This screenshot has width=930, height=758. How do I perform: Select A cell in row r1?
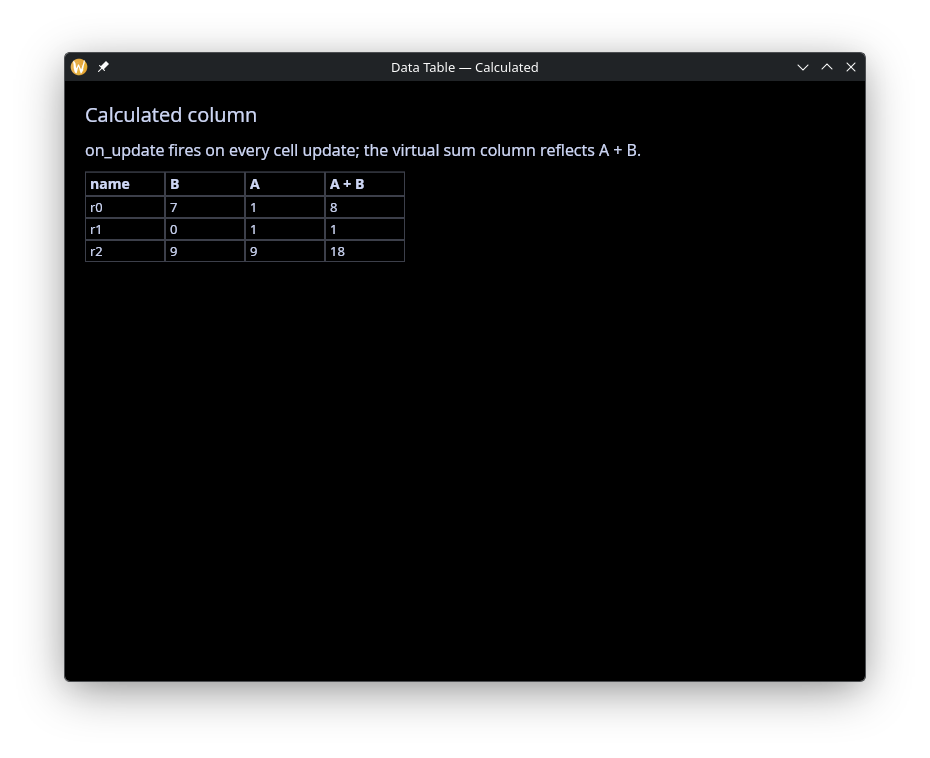pos(285,229)
